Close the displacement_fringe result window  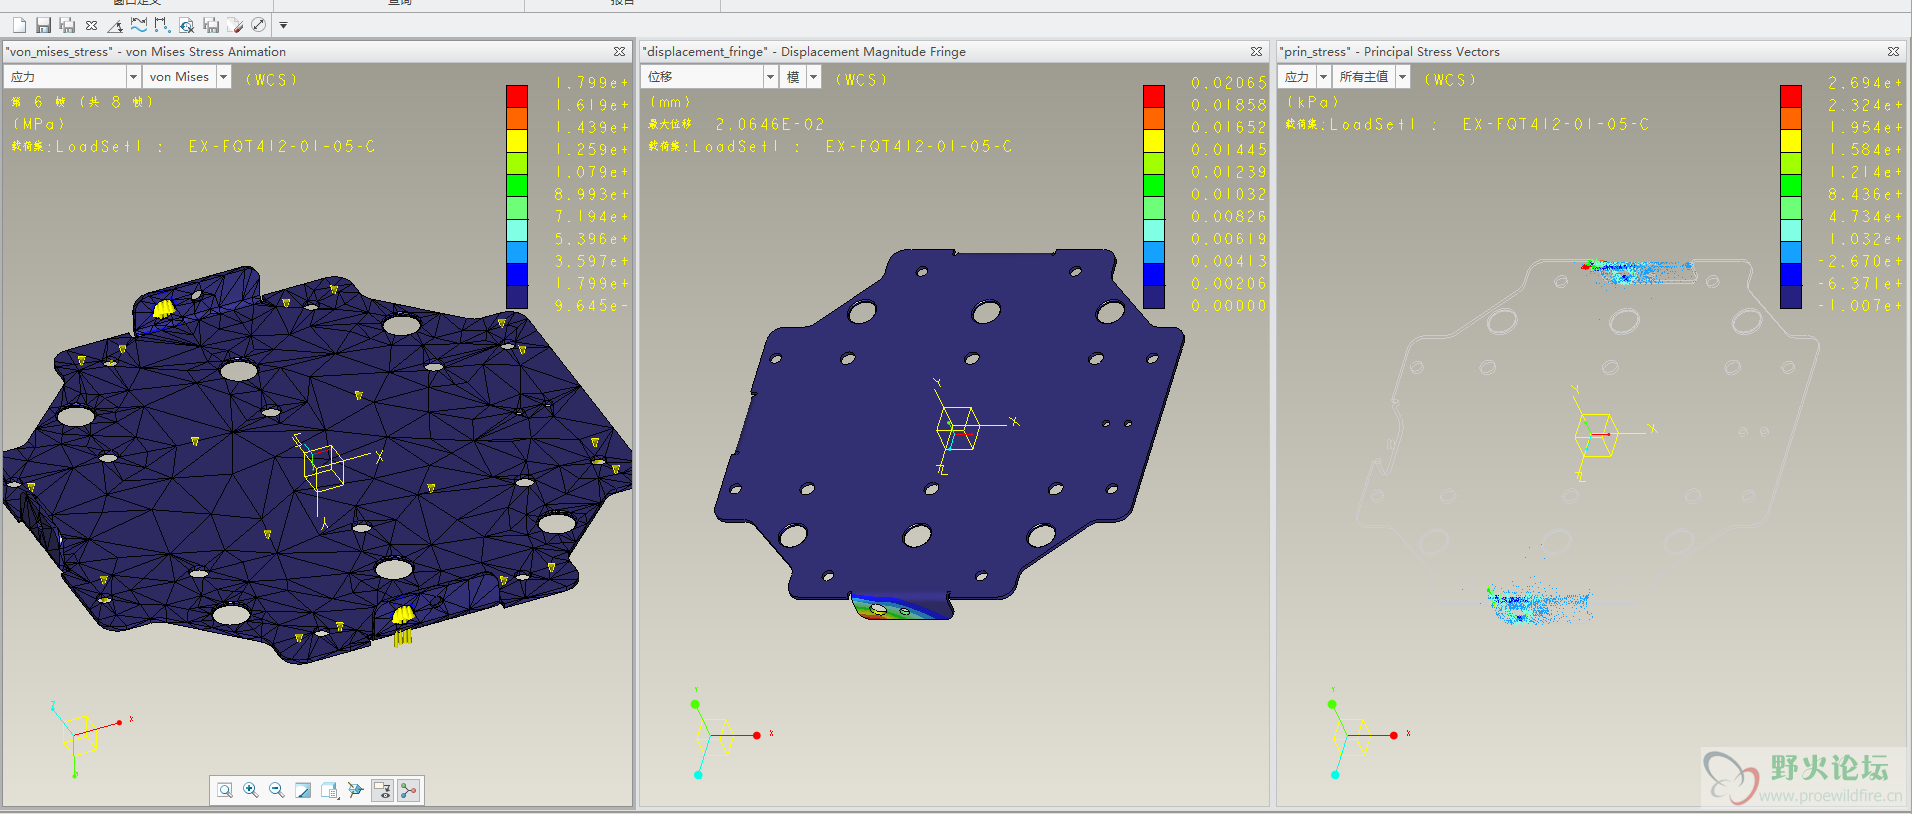click(1256, 51)
